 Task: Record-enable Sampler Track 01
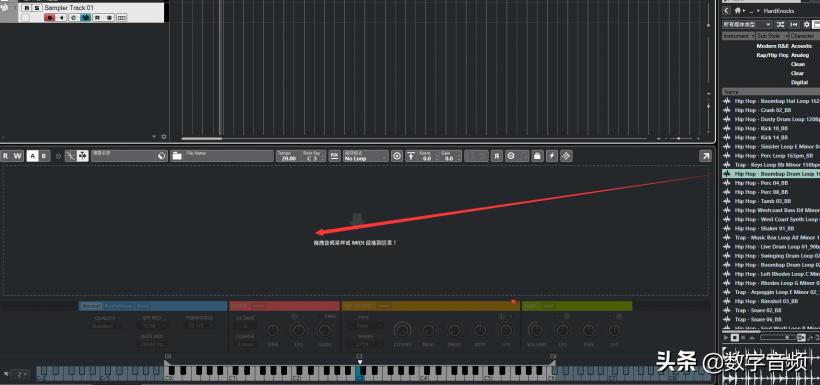point(50,18)
